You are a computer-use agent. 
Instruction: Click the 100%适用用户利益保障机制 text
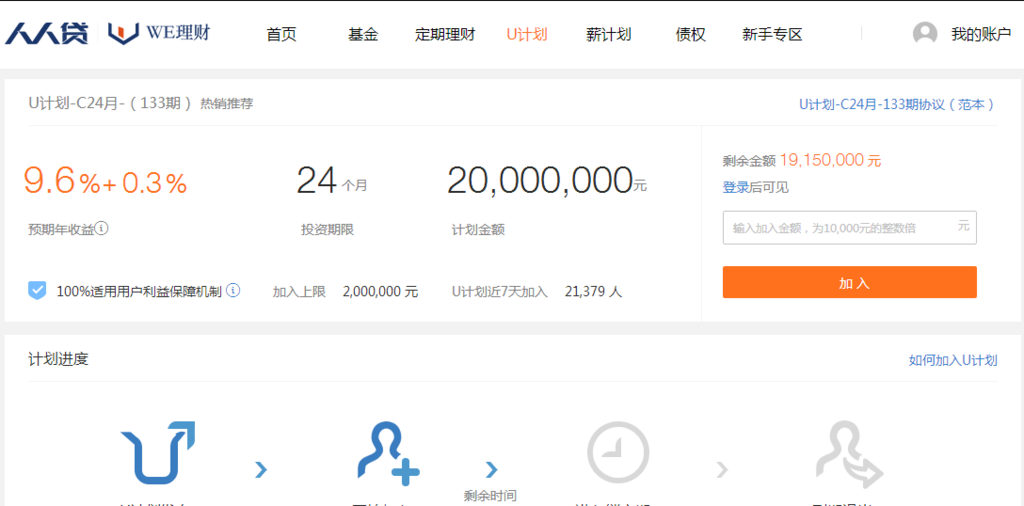coord(139,291)
